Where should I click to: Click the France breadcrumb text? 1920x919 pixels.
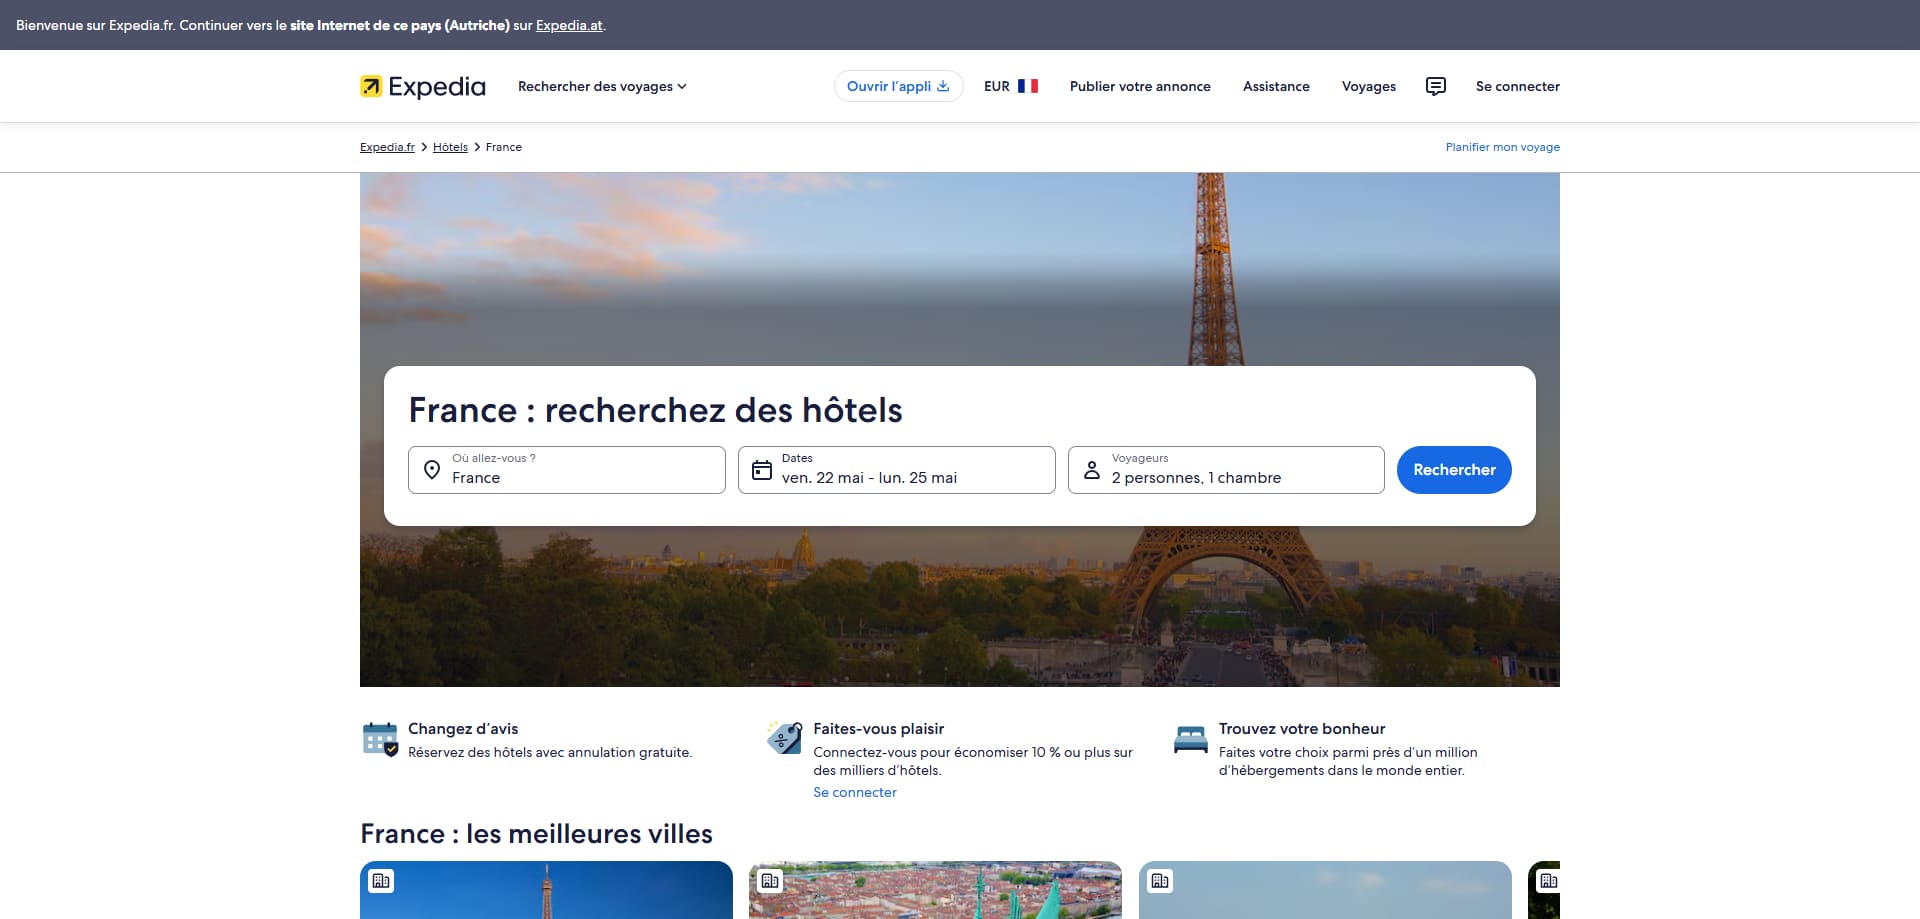click(x=504, y=147)
